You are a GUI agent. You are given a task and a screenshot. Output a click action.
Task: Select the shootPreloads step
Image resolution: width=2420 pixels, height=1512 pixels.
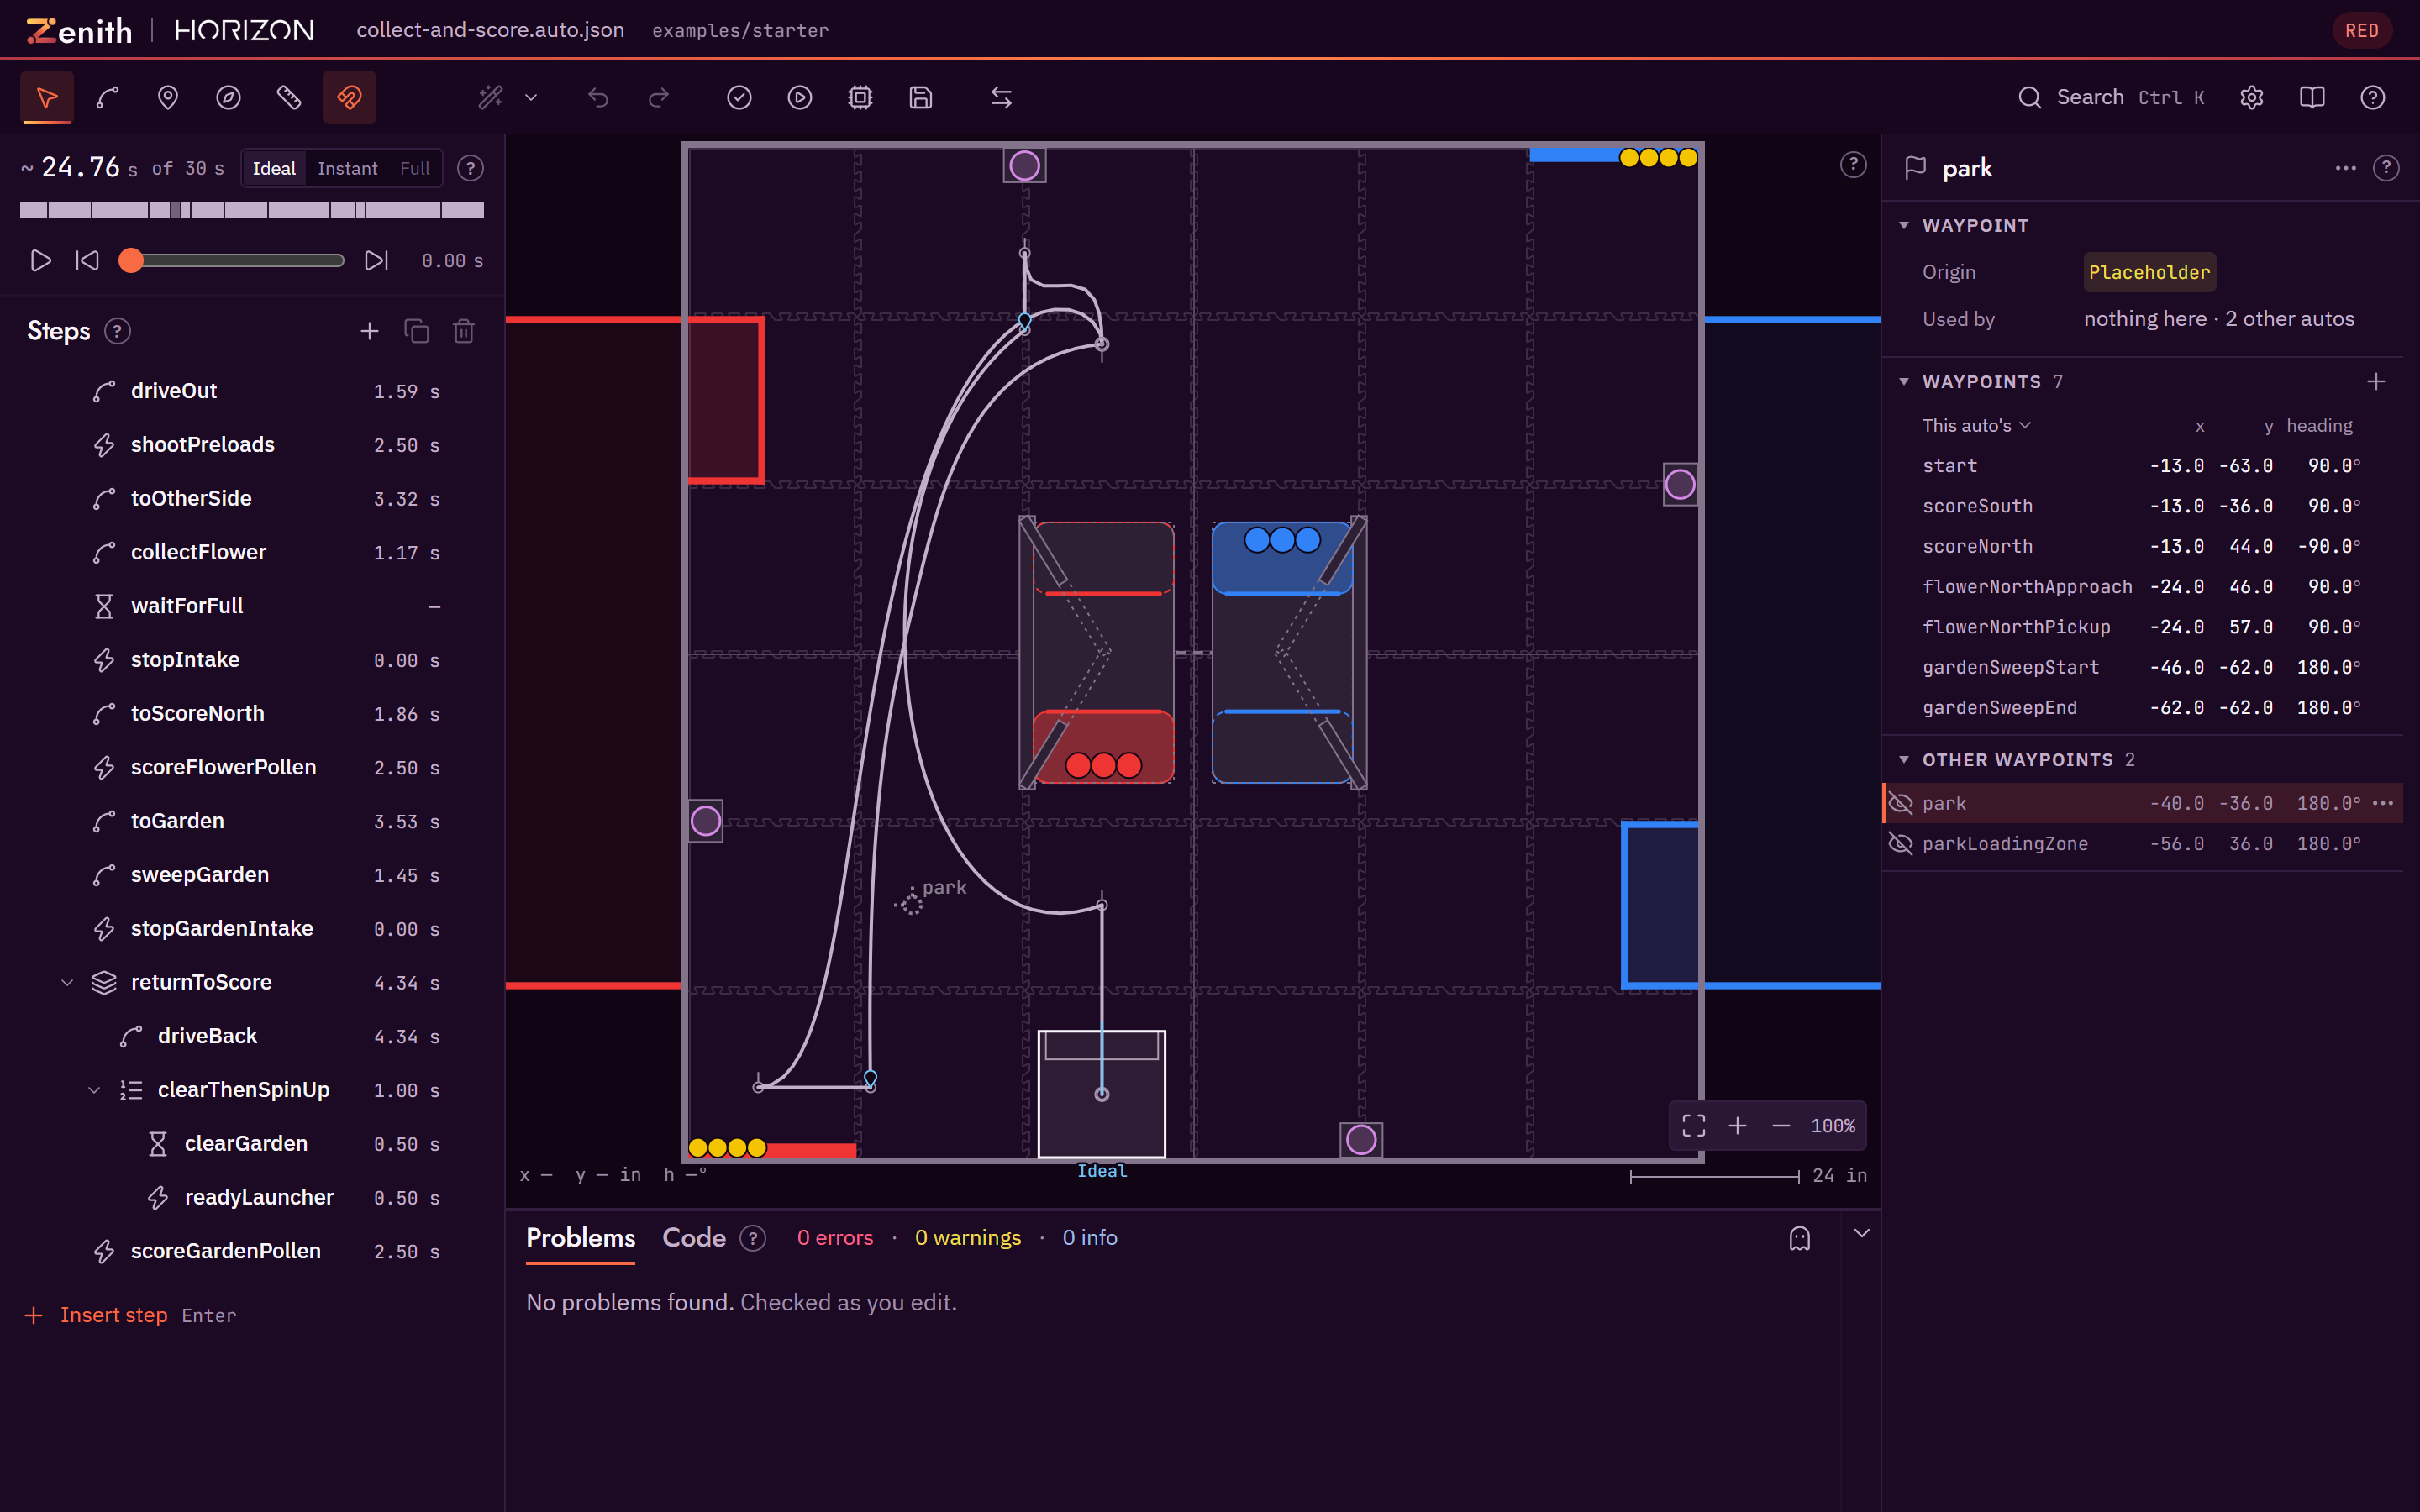(252, 445)
